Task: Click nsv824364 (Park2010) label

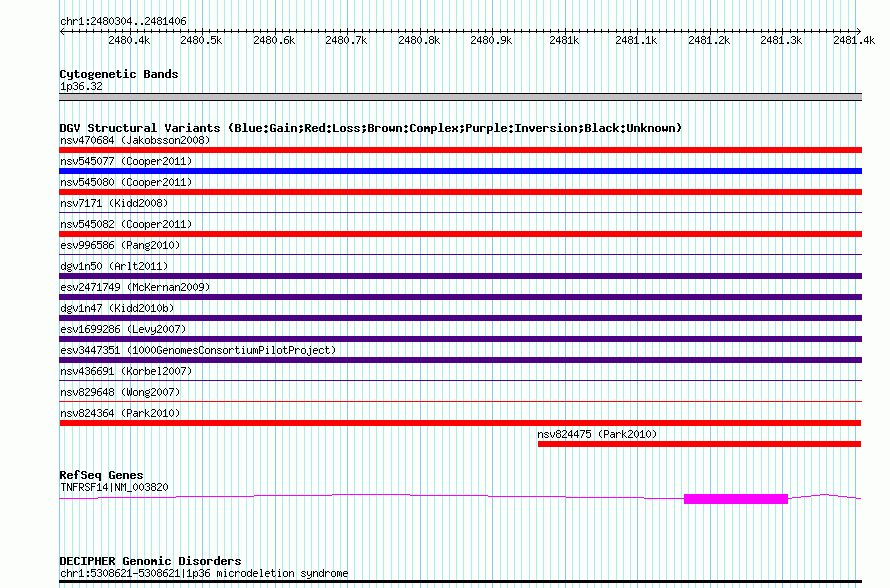Action: tap(120, 413)
